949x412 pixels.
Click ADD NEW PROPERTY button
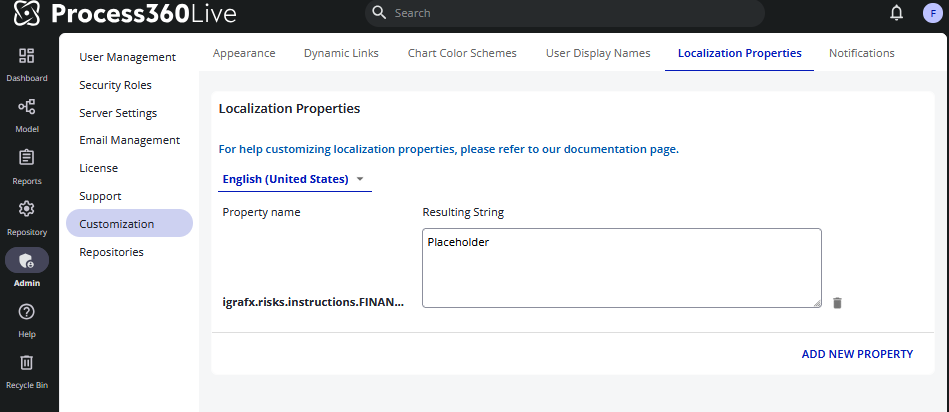coord(857,354)
